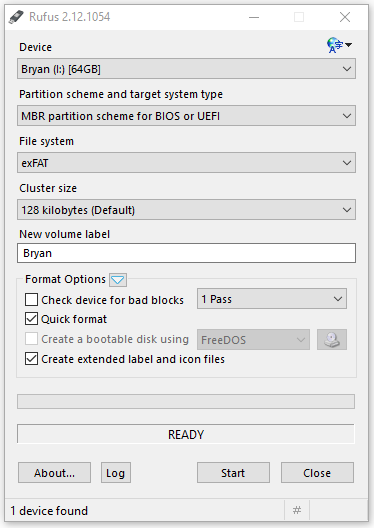Screen dimensions: 374x528
Task: Open the 1 Pass bad blocks dropdown
Action: (x=272, y=299)
